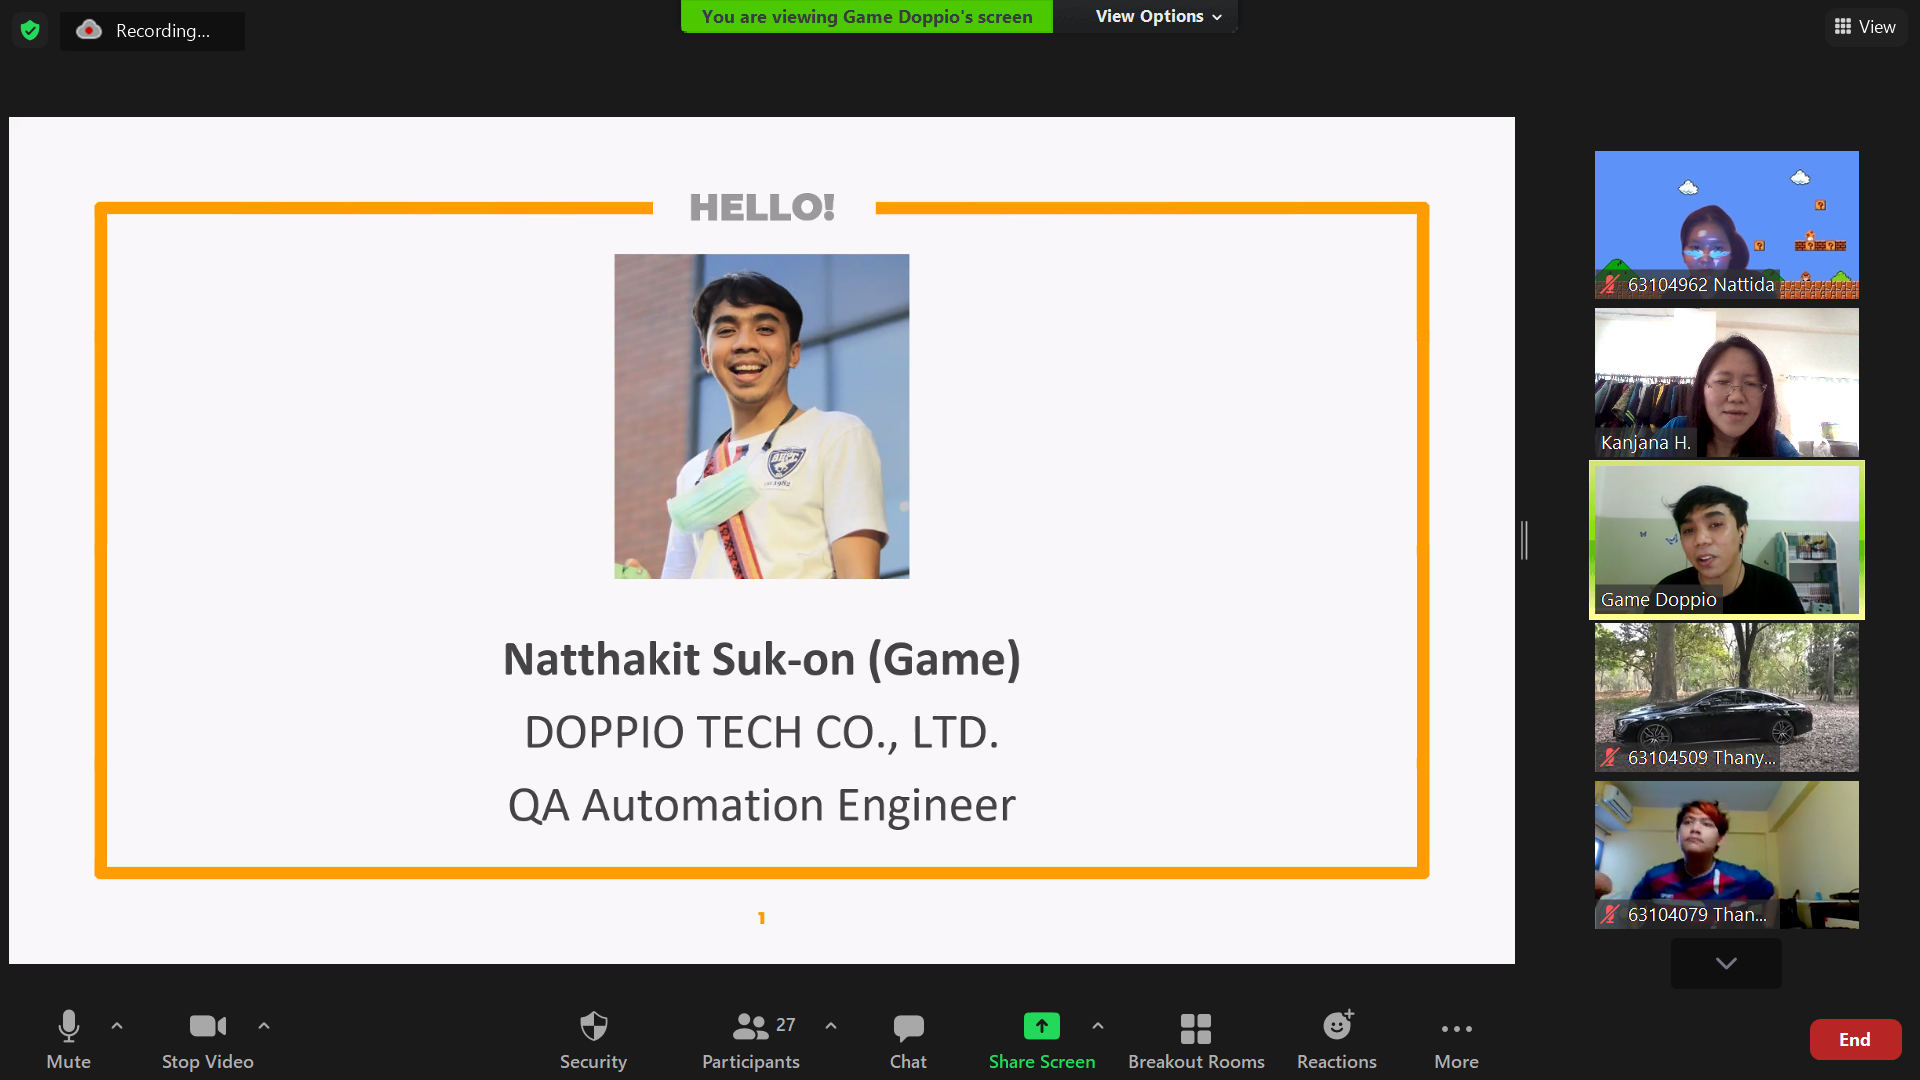Click the View layout button
Viewport: 1920px width, 1080px height.
(1865, 27)
